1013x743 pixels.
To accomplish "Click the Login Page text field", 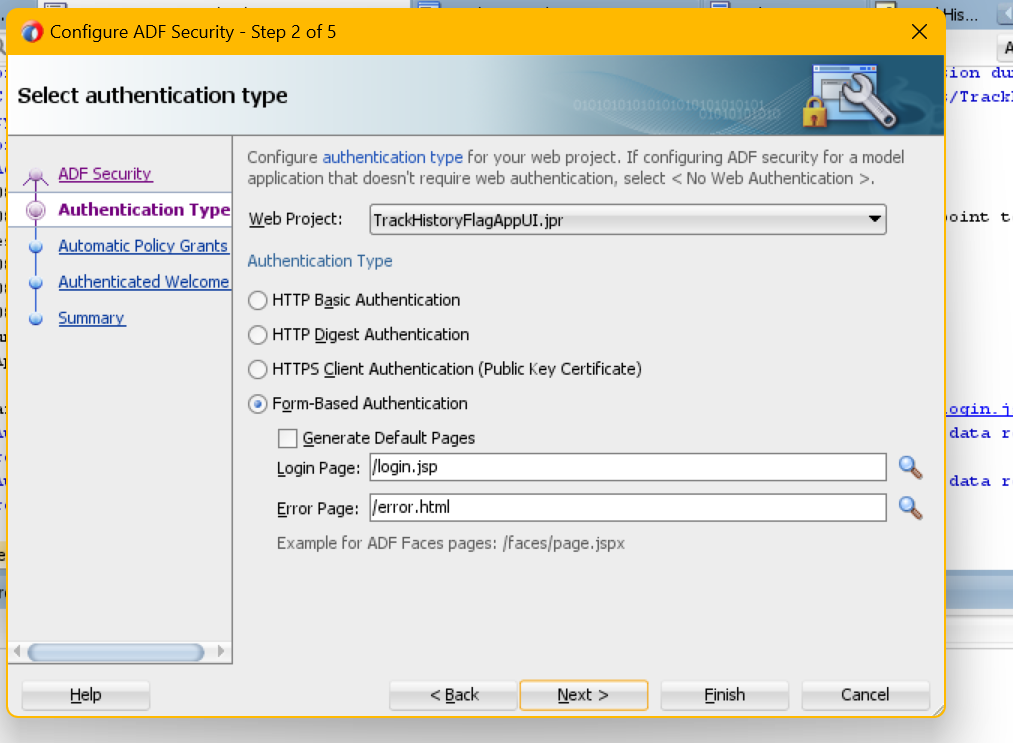I will [x=627, y=467].
